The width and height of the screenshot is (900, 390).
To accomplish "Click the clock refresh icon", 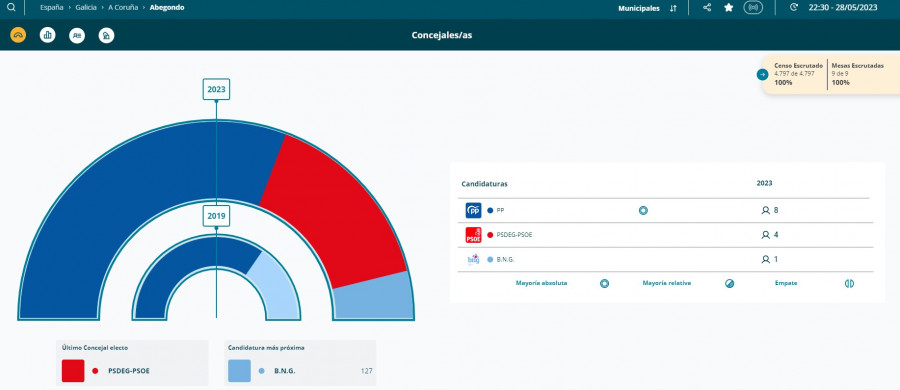I will [x=794, y=7].
